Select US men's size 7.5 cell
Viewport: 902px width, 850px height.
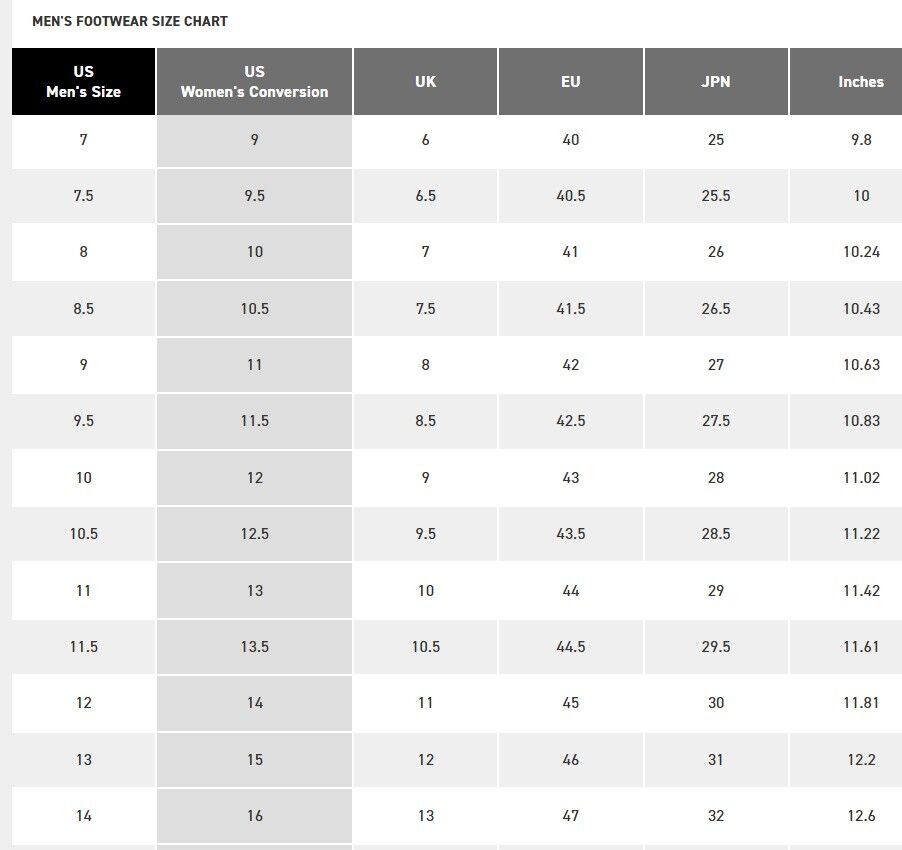click(x=83, y=196)
